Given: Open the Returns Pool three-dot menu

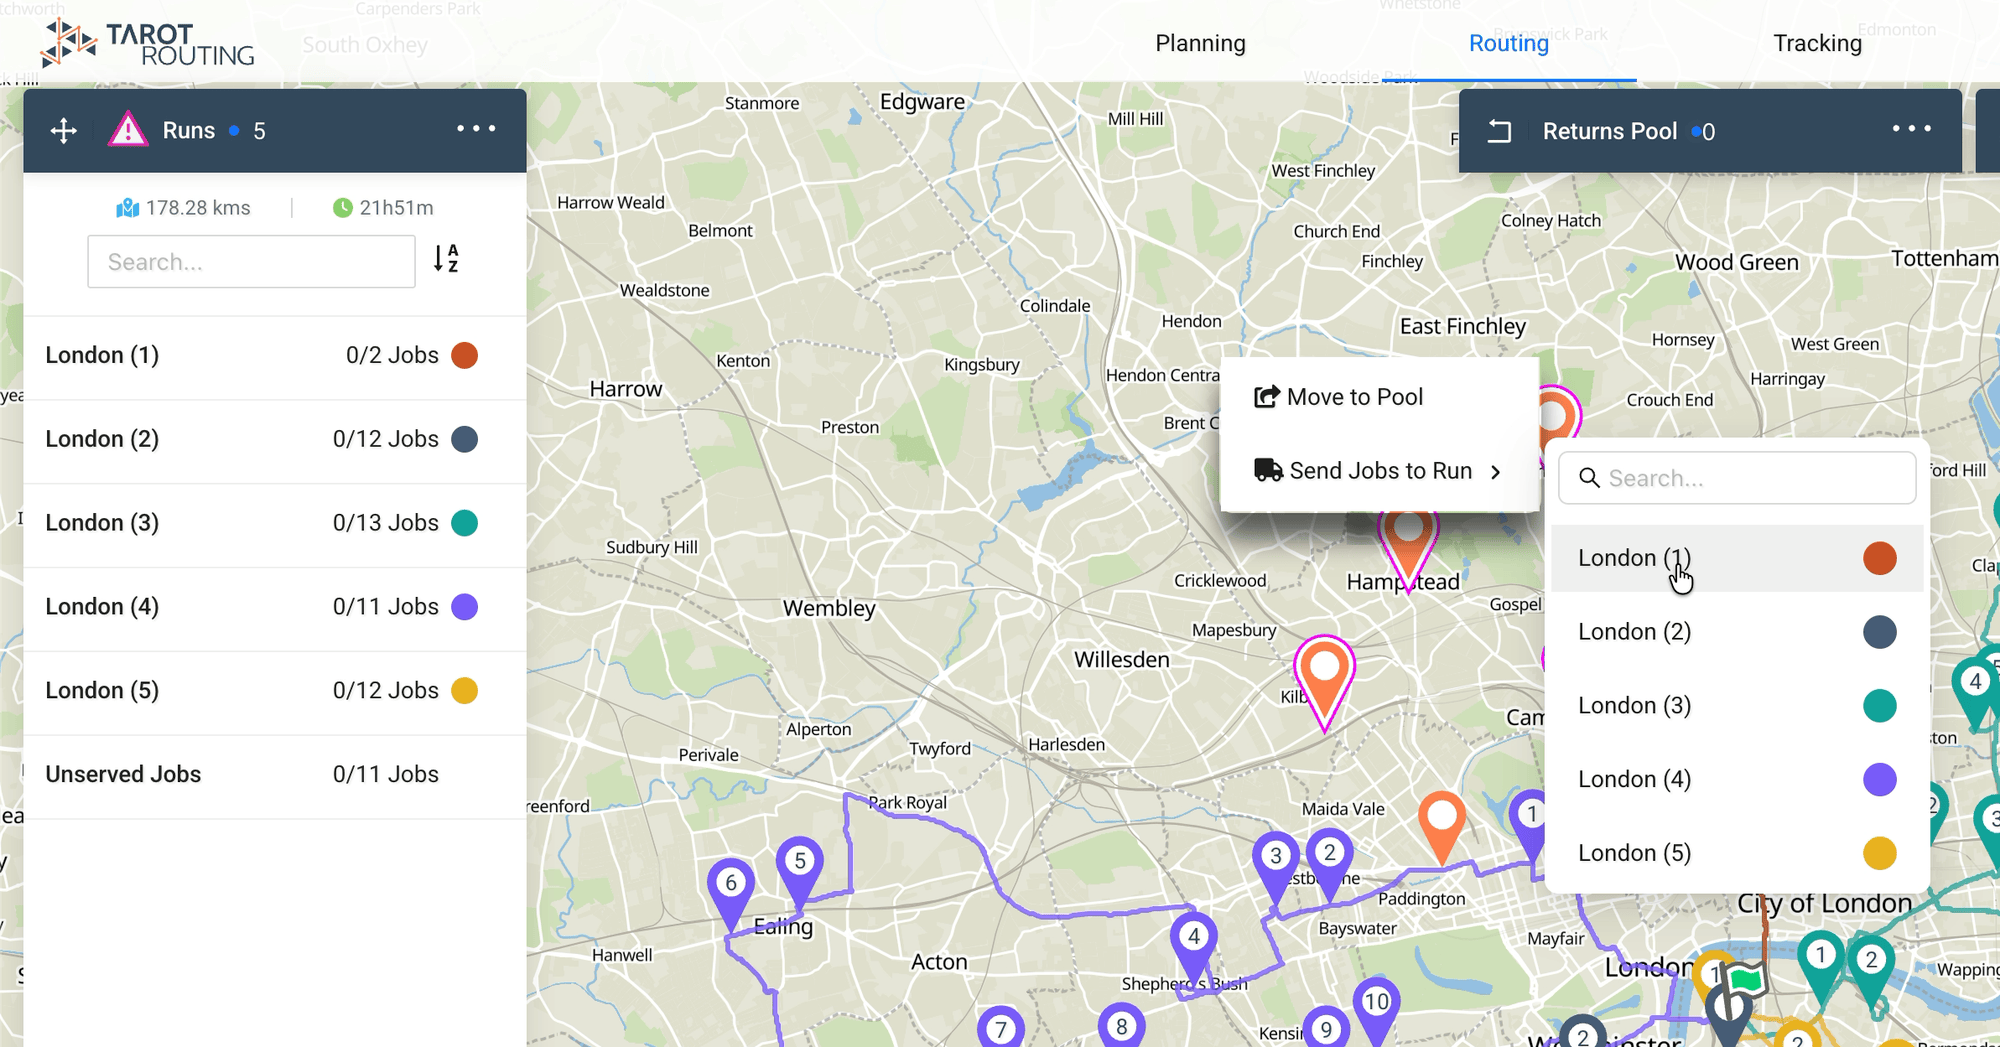Looking at the screenshot, I should click(1911, 129).
